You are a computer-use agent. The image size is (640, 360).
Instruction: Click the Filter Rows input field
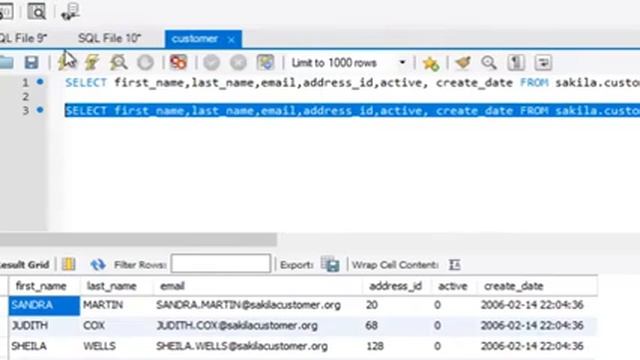(221, 263)
